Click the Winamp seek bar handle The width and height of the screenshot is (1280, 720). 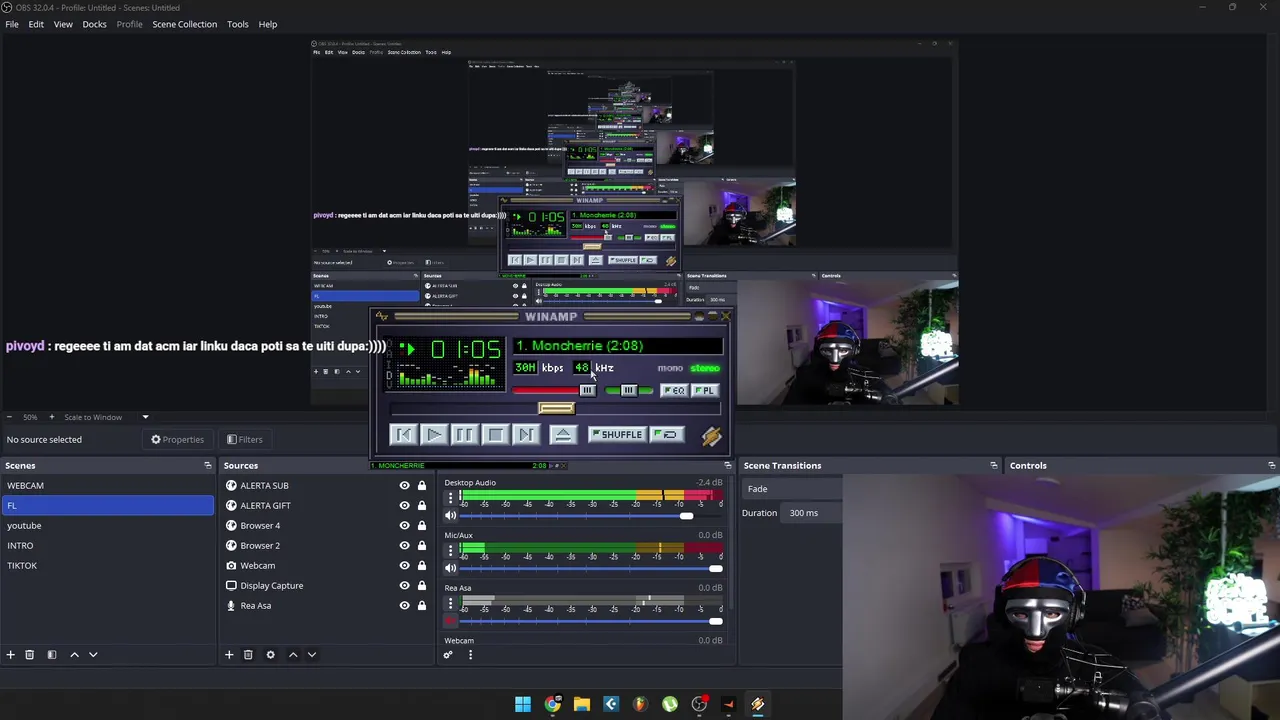click(x=556, y=408)
